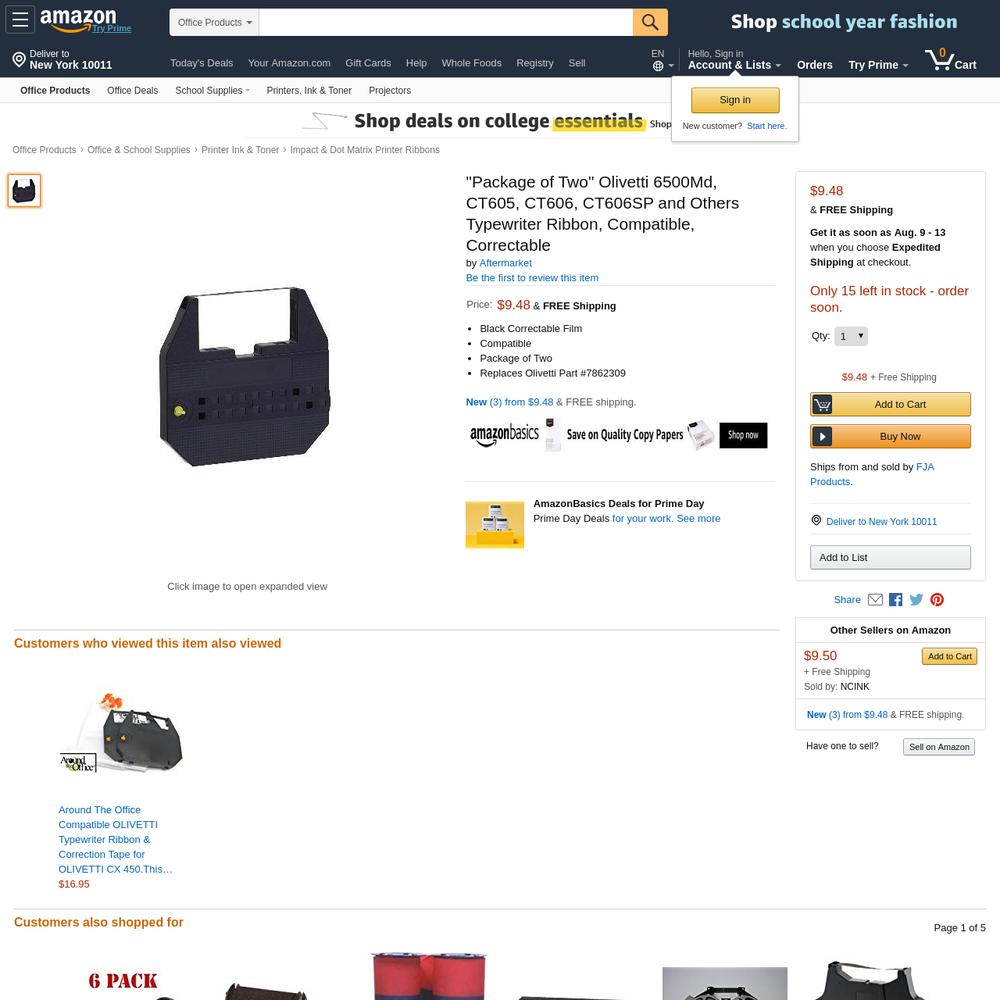Click the orange search magnifier button

point(650,22)
